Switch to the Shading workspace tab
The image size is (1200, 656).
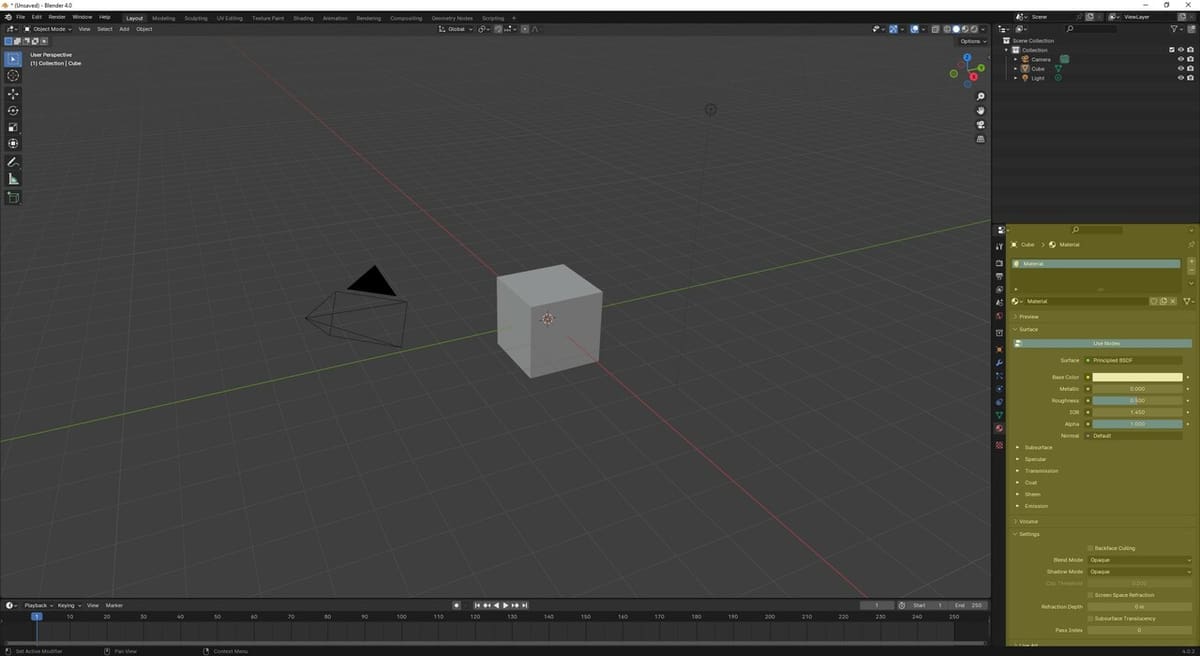(x=303, y=18)
